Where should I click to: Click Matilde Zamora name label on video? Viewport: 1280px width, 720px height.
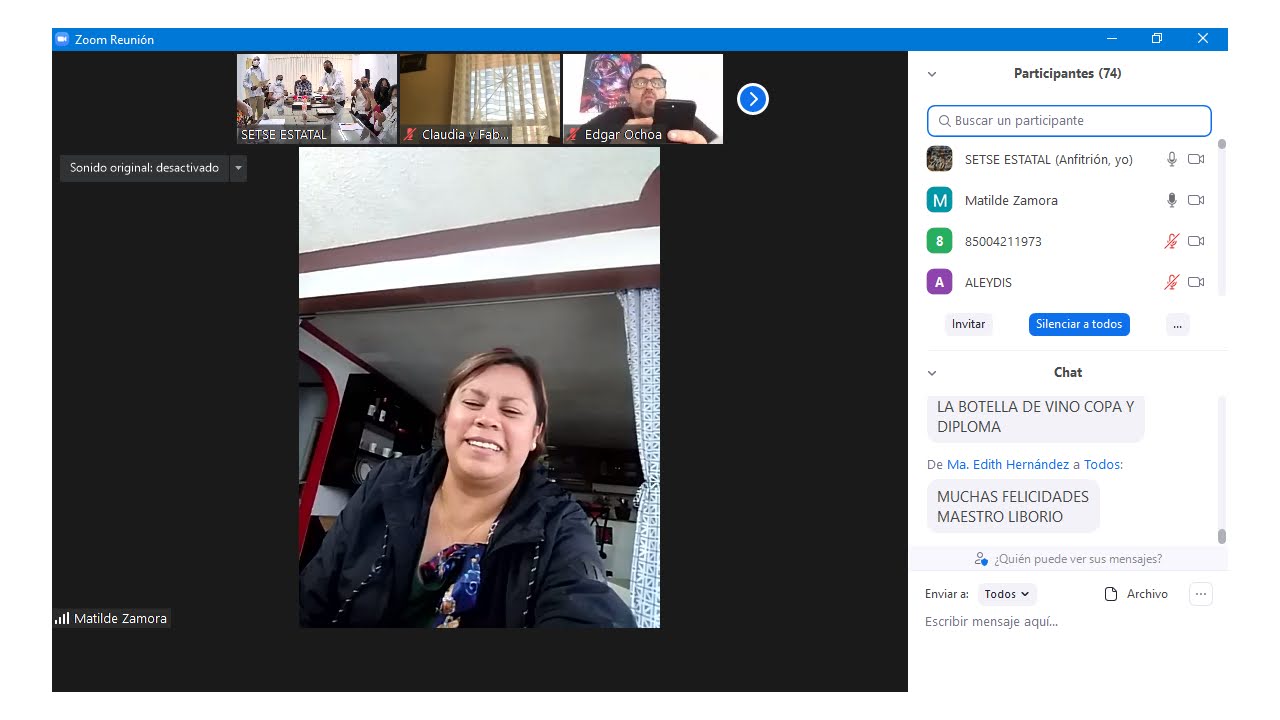[x=120, y=619]
